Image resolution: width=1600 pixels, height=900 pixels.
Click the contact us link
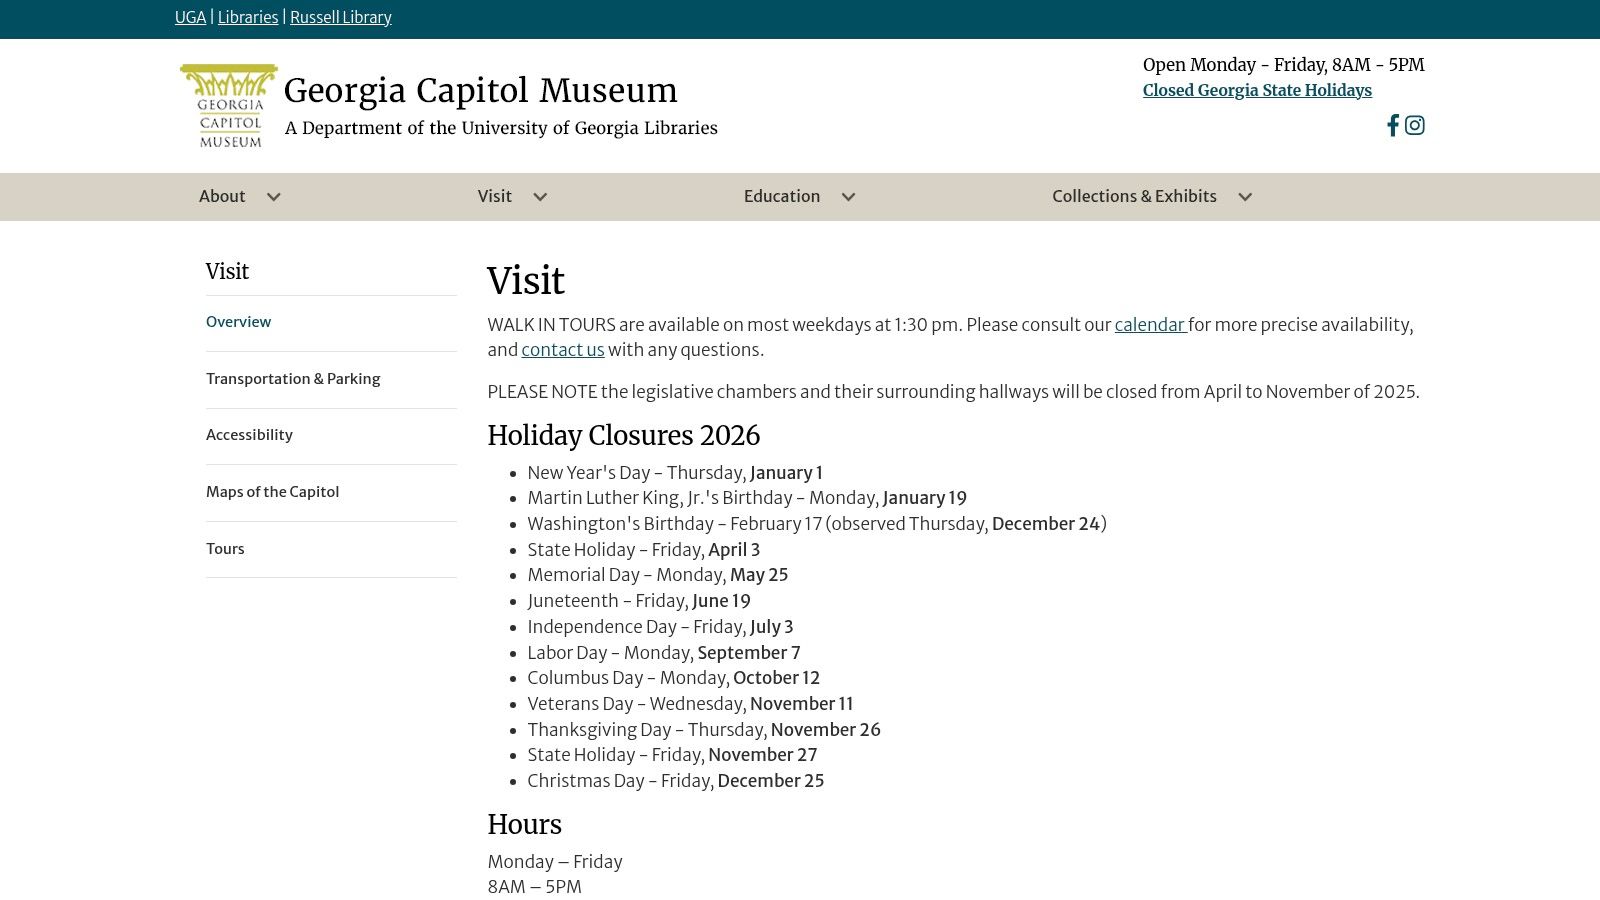[x=562, y=350]
